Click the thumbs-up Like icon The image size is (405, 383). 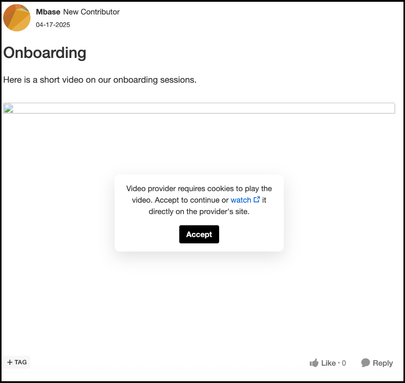click(314, 363)
